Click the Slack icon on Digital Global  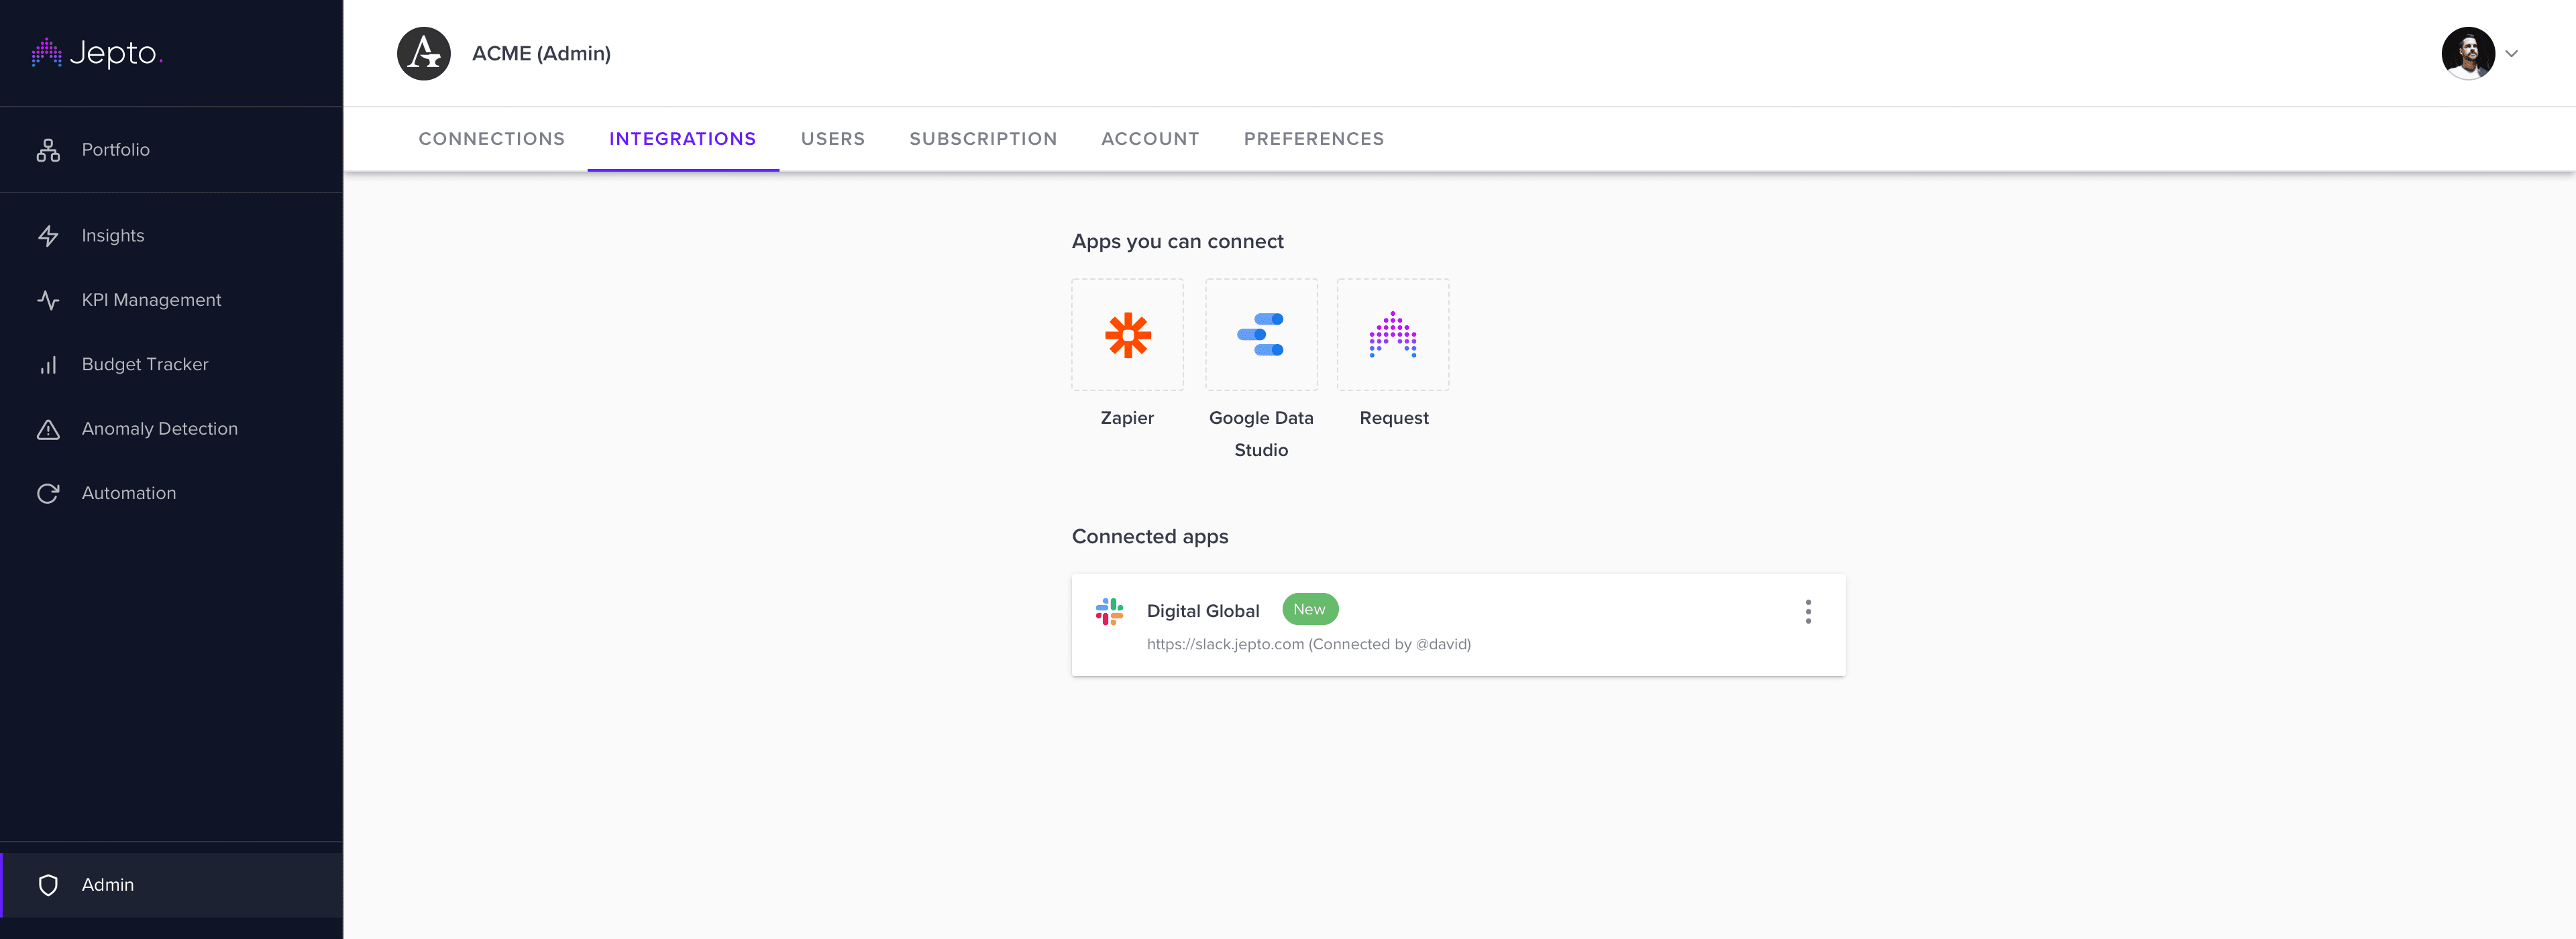coord(1109,611)
